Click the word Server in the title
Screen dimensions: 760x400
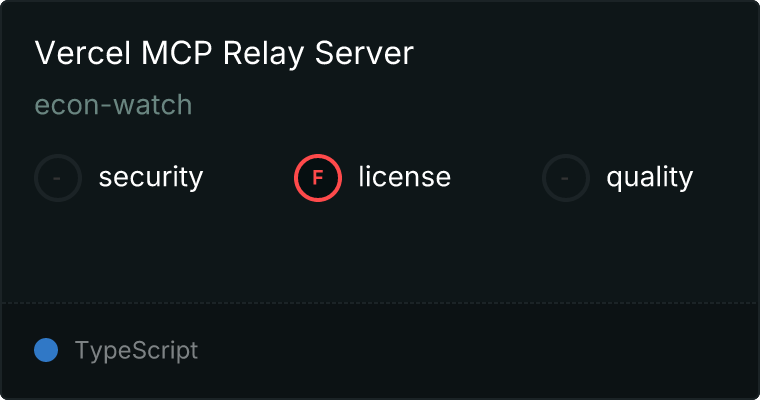[364, 53]
